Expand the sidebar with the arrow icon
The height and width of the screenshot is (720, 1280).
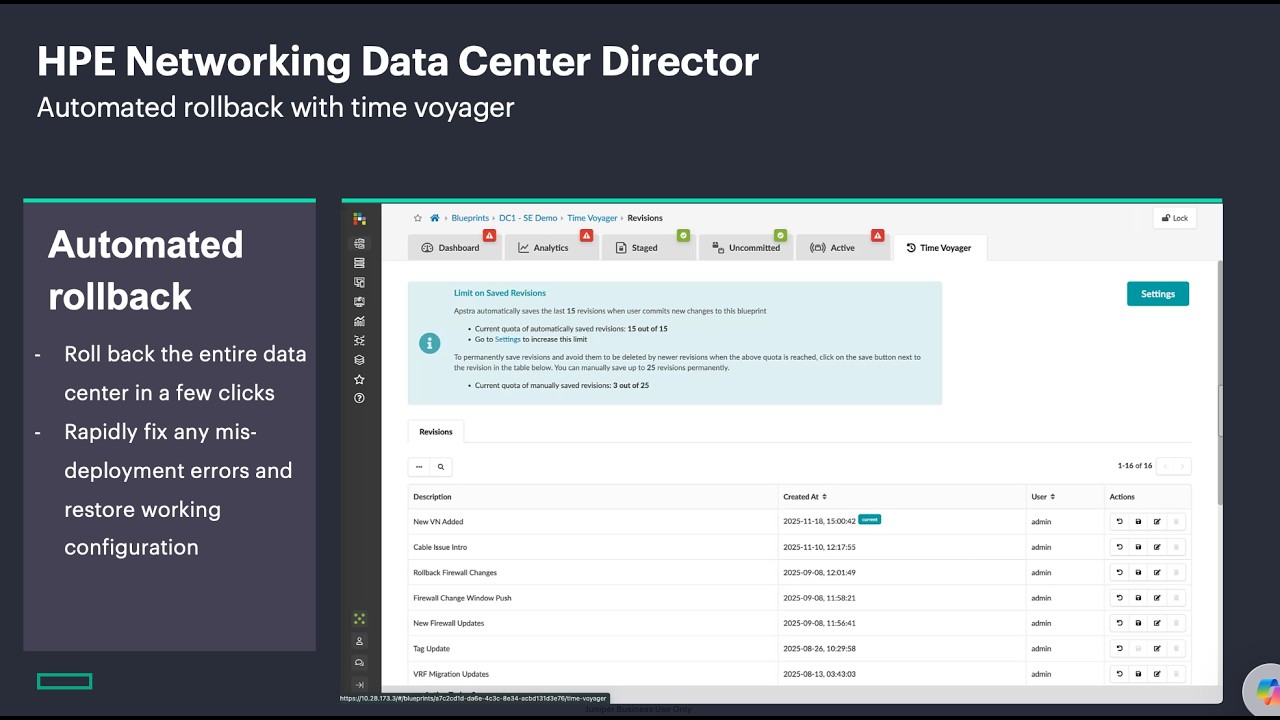pos(360,685)
